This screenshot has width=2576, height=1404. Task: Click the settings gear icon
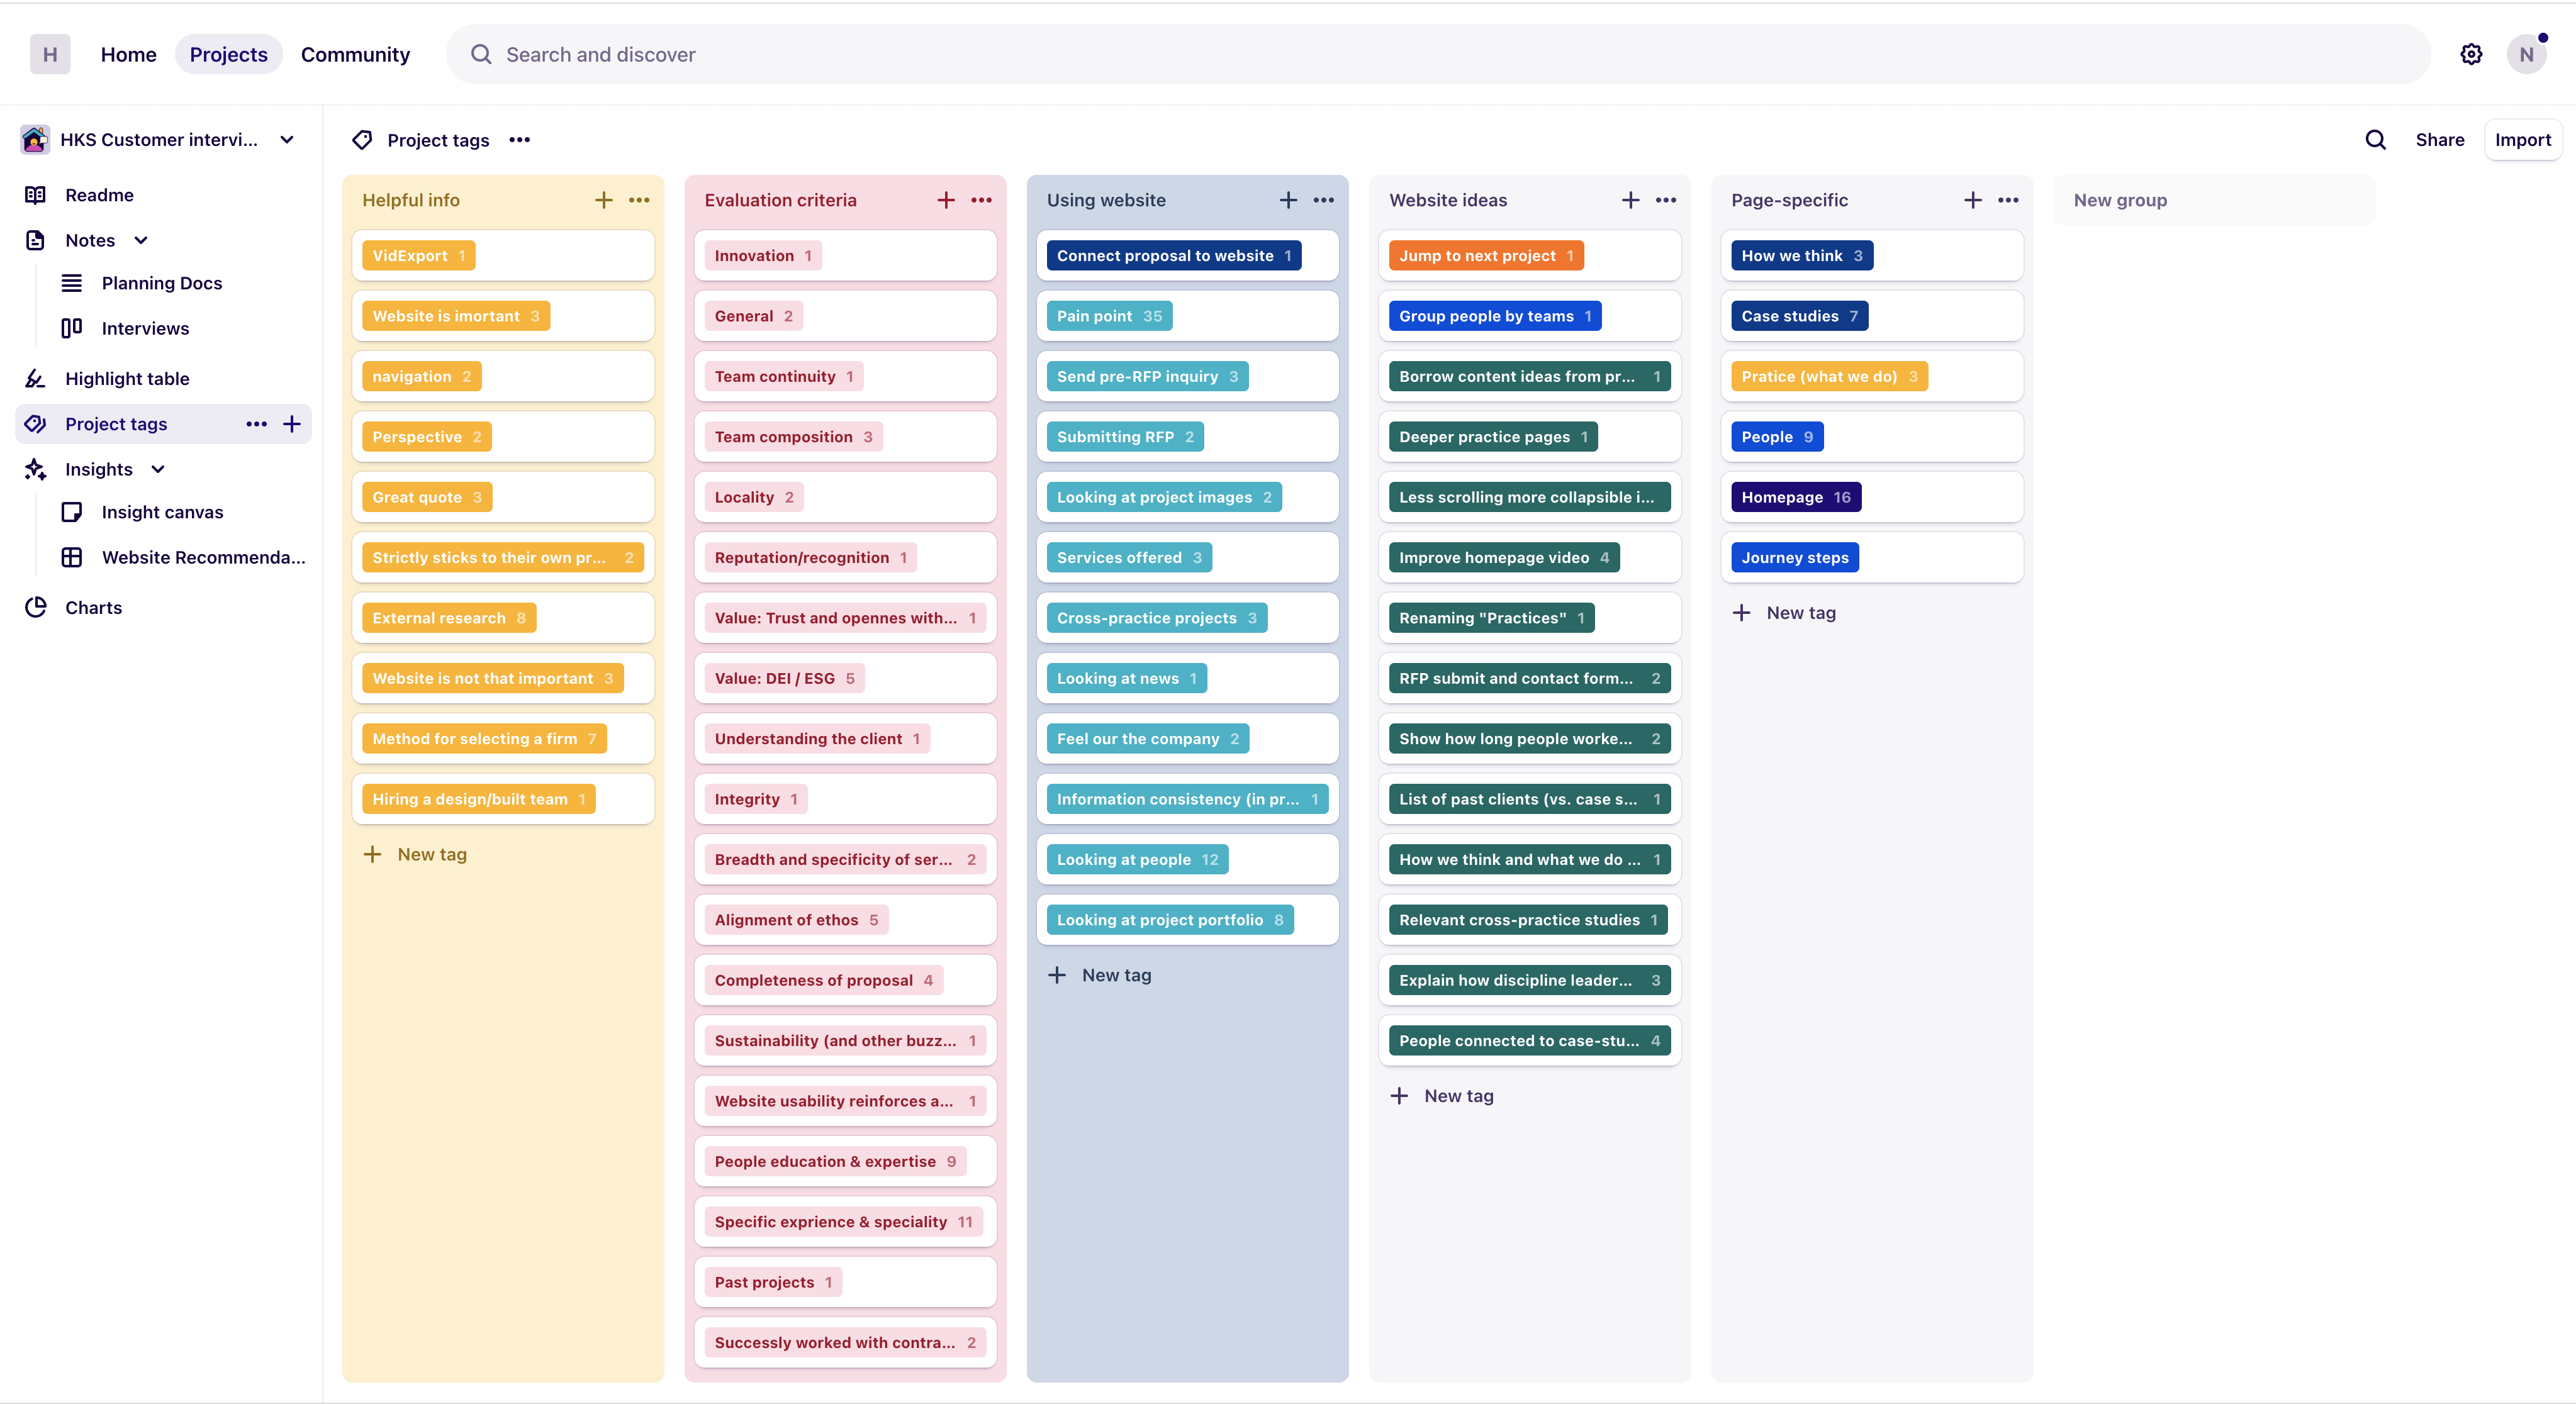[x=2470, y=55]
